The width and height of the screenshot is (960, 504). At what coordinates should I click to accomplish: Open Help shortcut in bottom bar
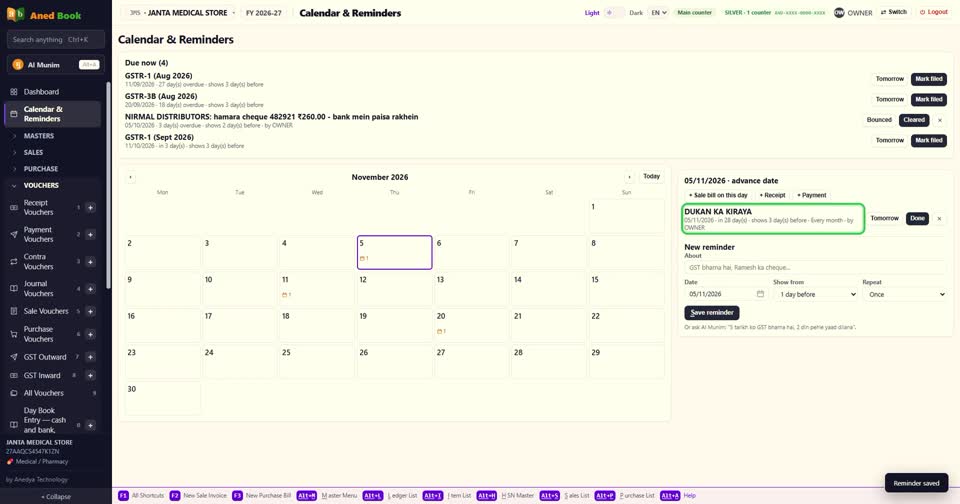click(x=678, y=496)
